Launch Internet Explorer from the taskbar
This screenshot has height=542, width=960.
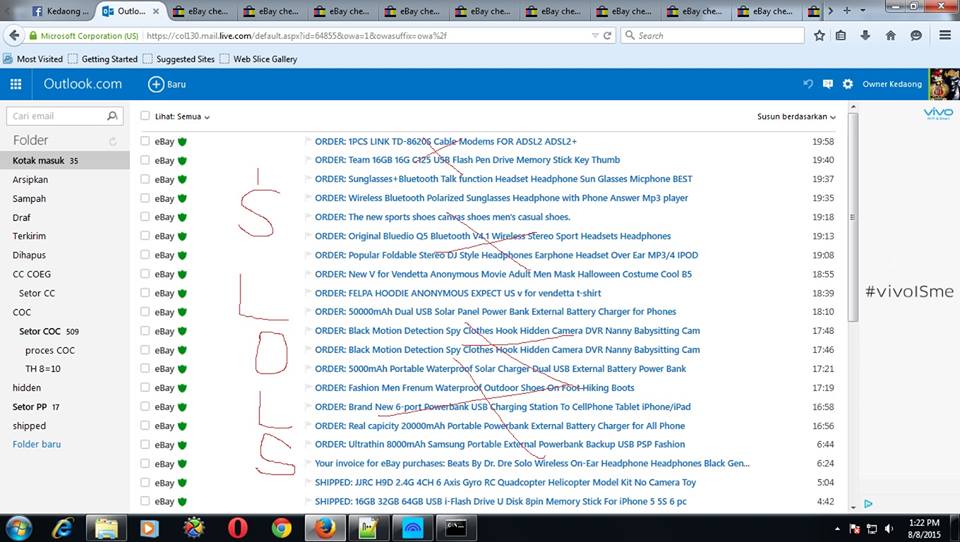62,528
